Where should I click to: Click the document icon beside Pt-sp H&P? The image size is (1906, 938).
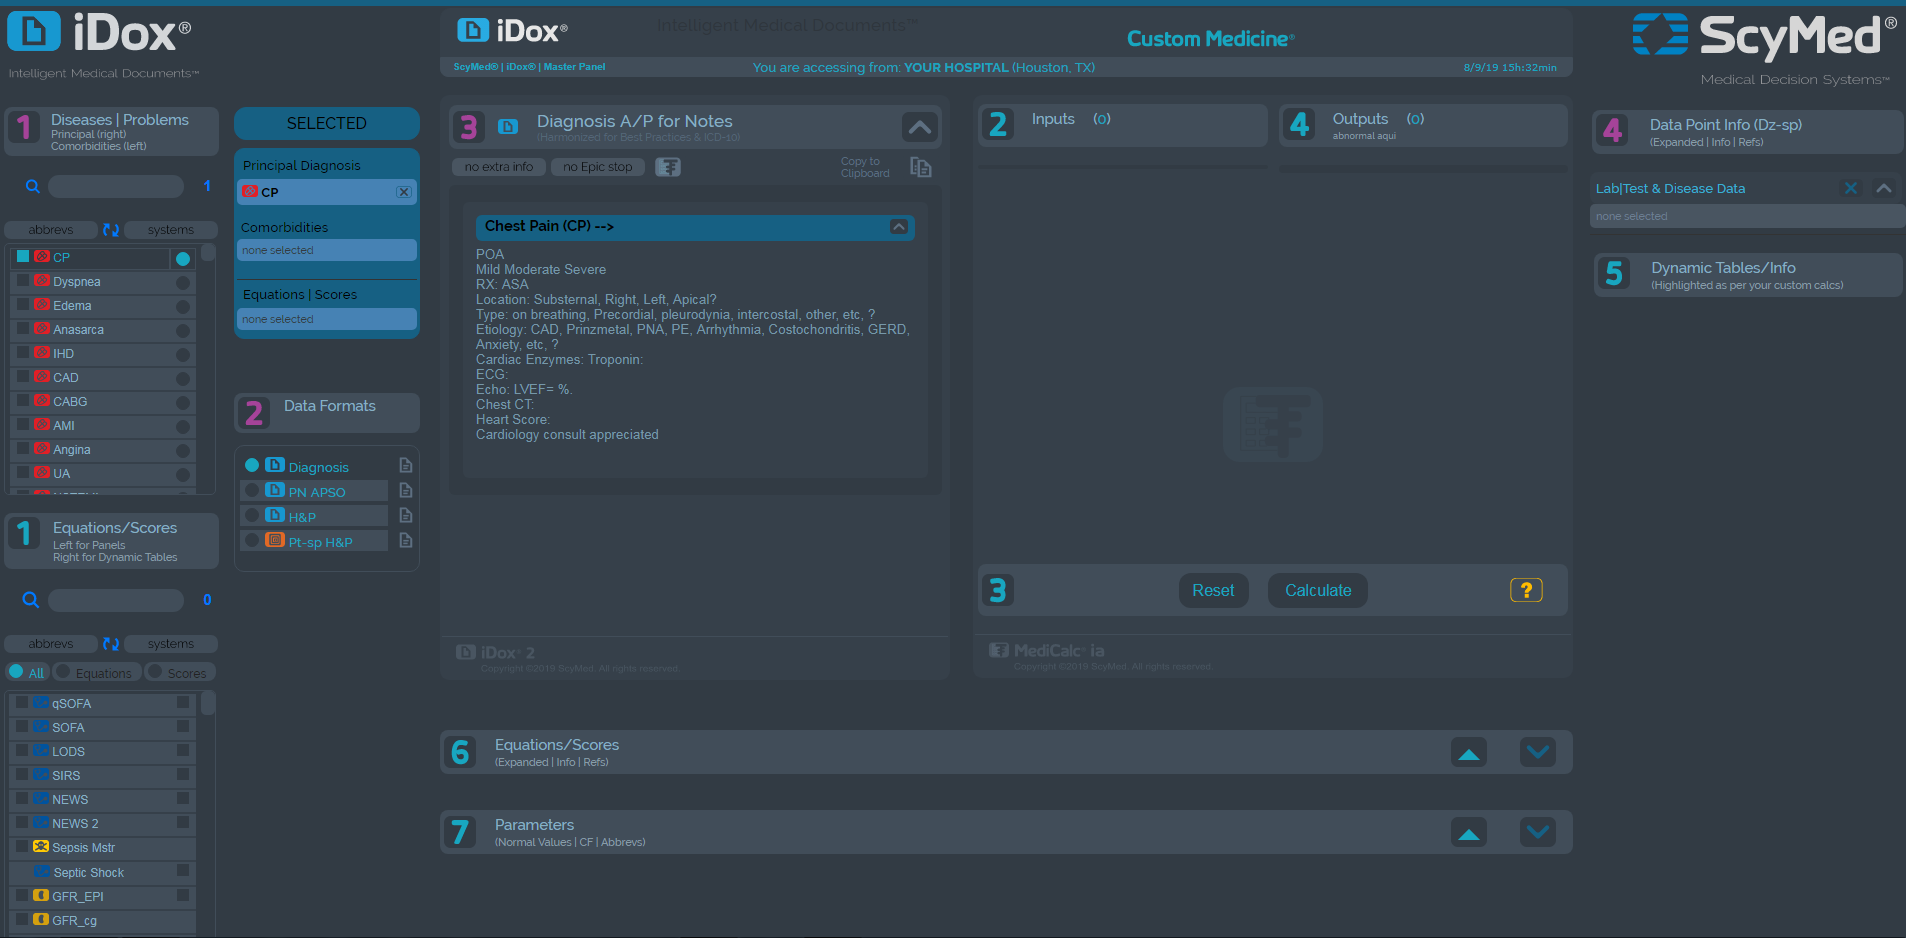tap(406, 540)
